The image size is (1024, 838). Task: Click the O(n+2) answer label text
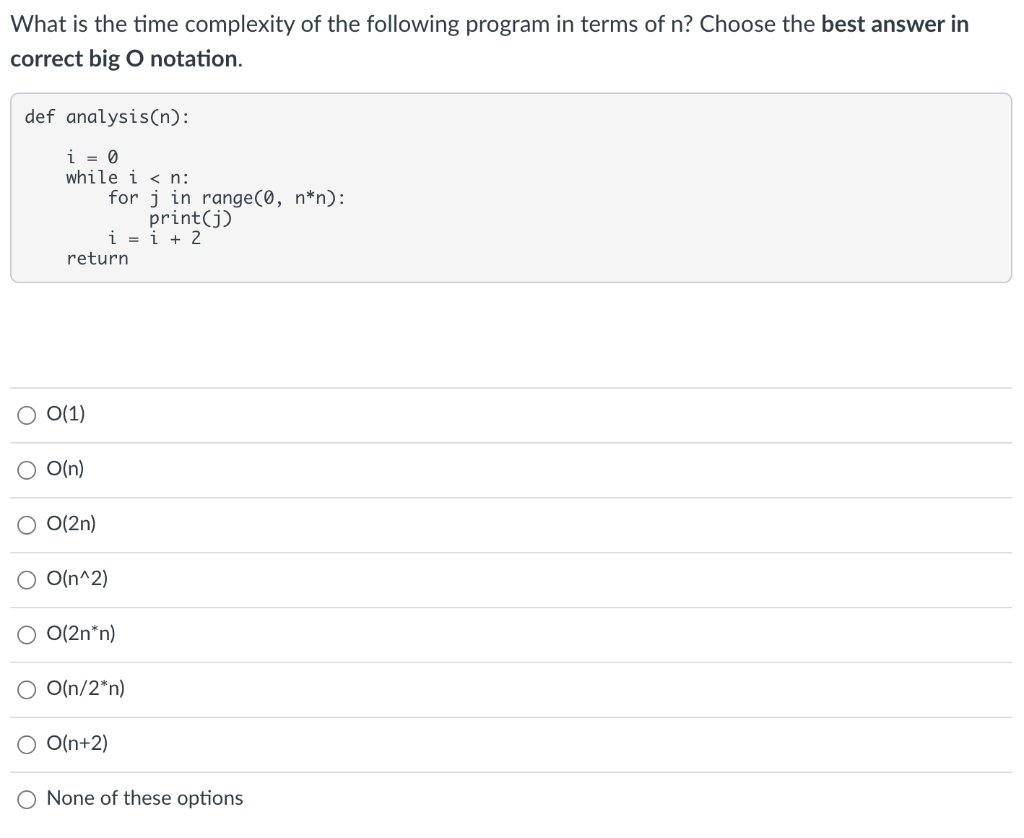[77, 743]
